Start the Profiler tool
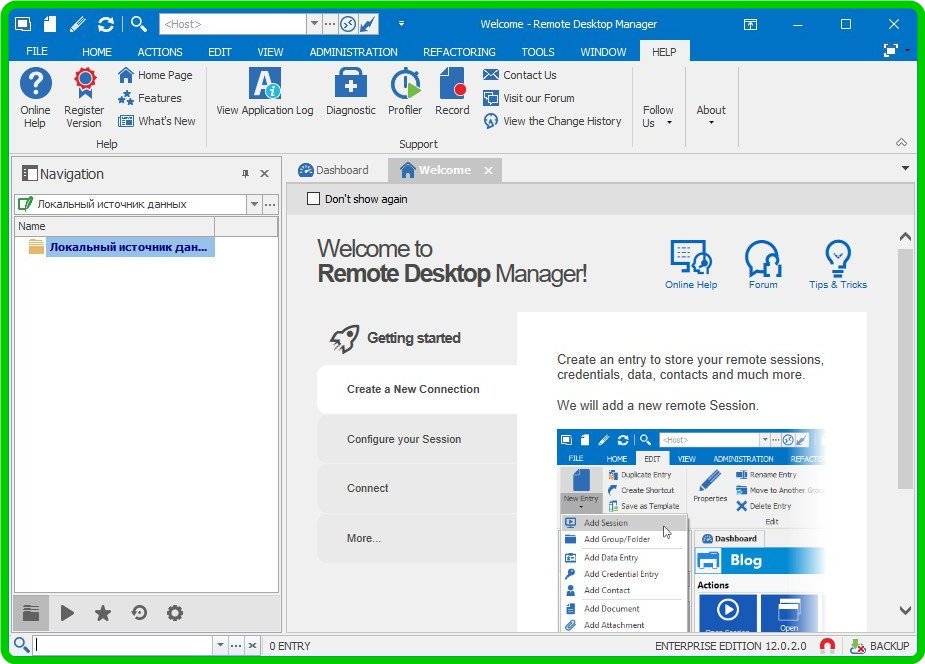This screenshot has height=664, width=925. coord(405,91)
